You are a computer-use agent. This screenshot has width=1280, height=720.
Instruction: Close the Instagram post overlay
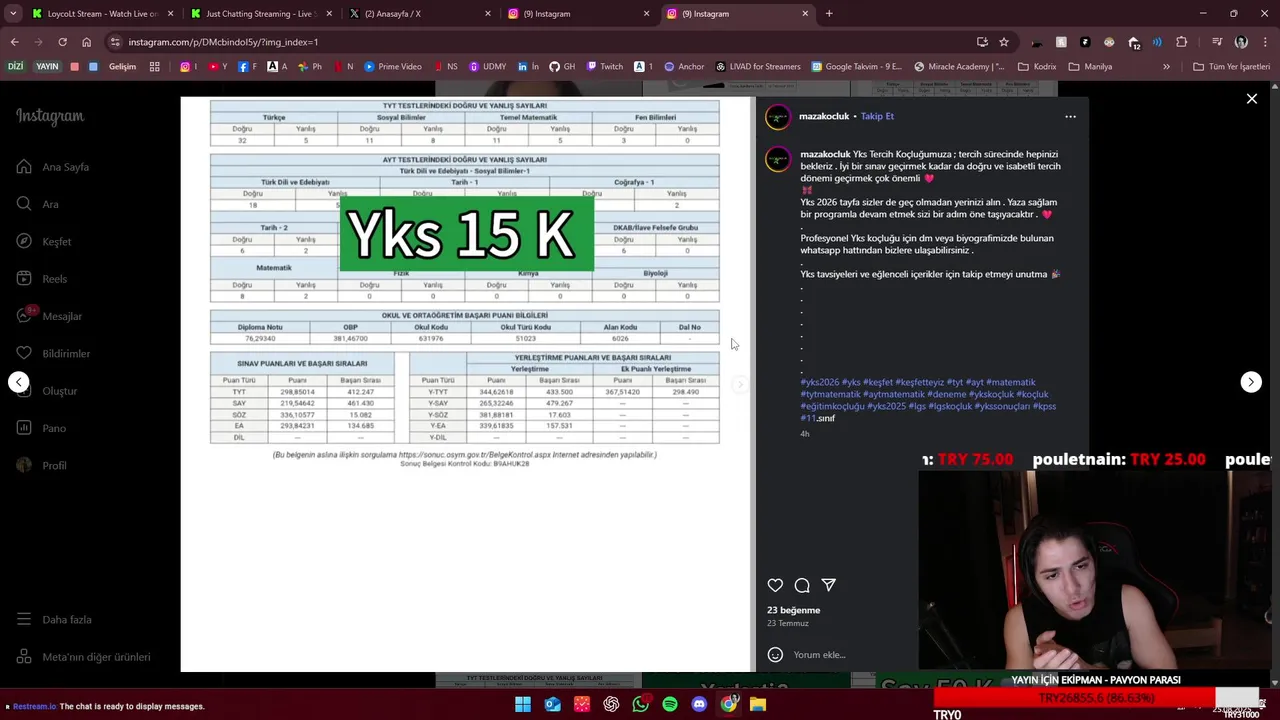click(x=1251, y=98)
